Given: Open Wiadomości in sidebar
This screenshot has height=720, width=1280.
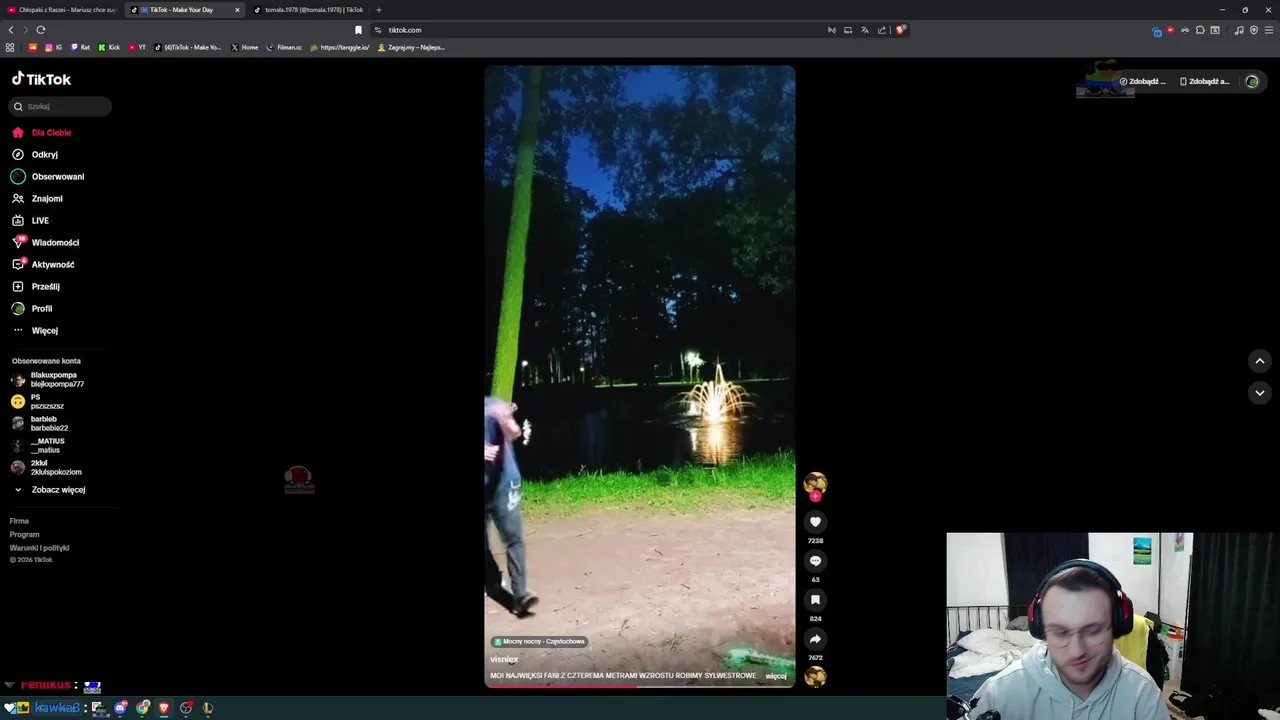Looking at the screenshot, I should pyautogui.click(x=45, y=242).
